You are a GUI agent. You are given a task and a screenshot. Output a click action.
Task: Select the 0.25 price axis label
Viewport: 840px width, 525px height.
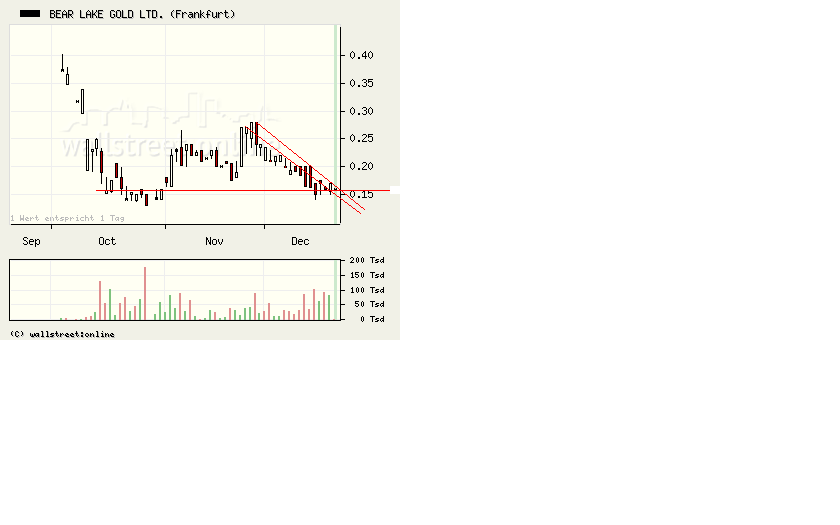361,138
